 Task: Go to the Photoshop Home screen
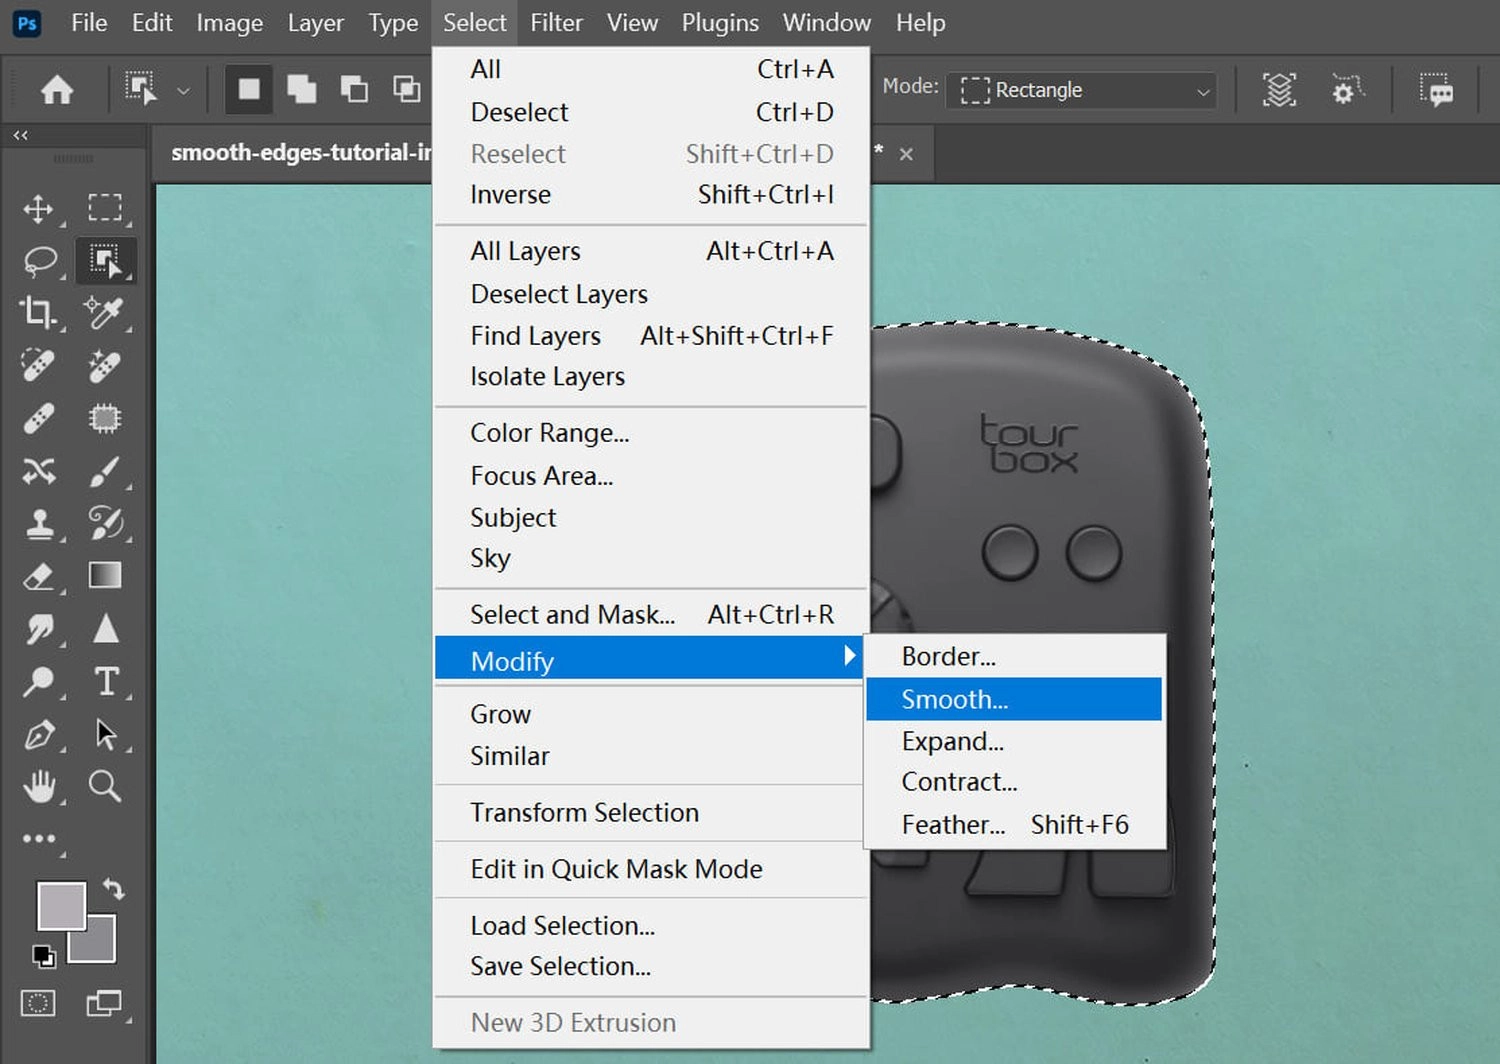click(57, 90)
